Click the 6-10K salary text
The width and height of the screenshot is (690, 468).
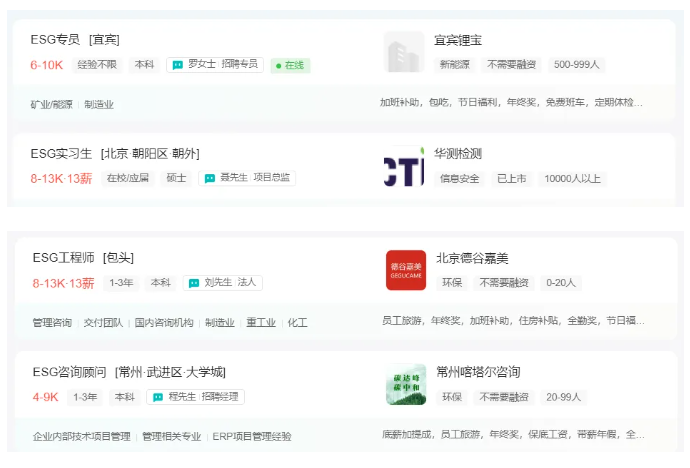46,65
